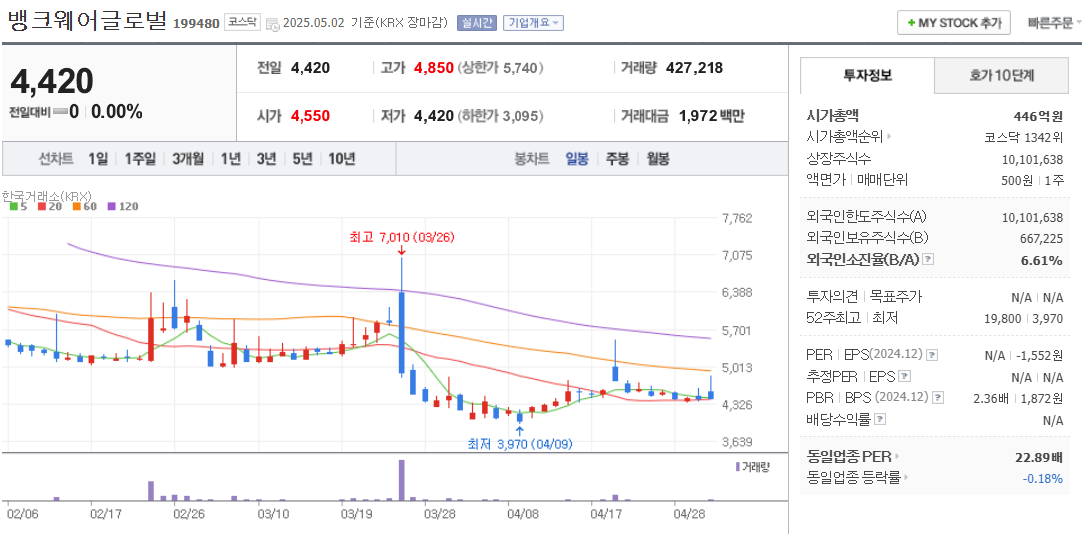Click the 코스닥 1342위 ranking value
This screenshot has width=1087, height=534.
pyautogui.click(x=1023, y=137)
